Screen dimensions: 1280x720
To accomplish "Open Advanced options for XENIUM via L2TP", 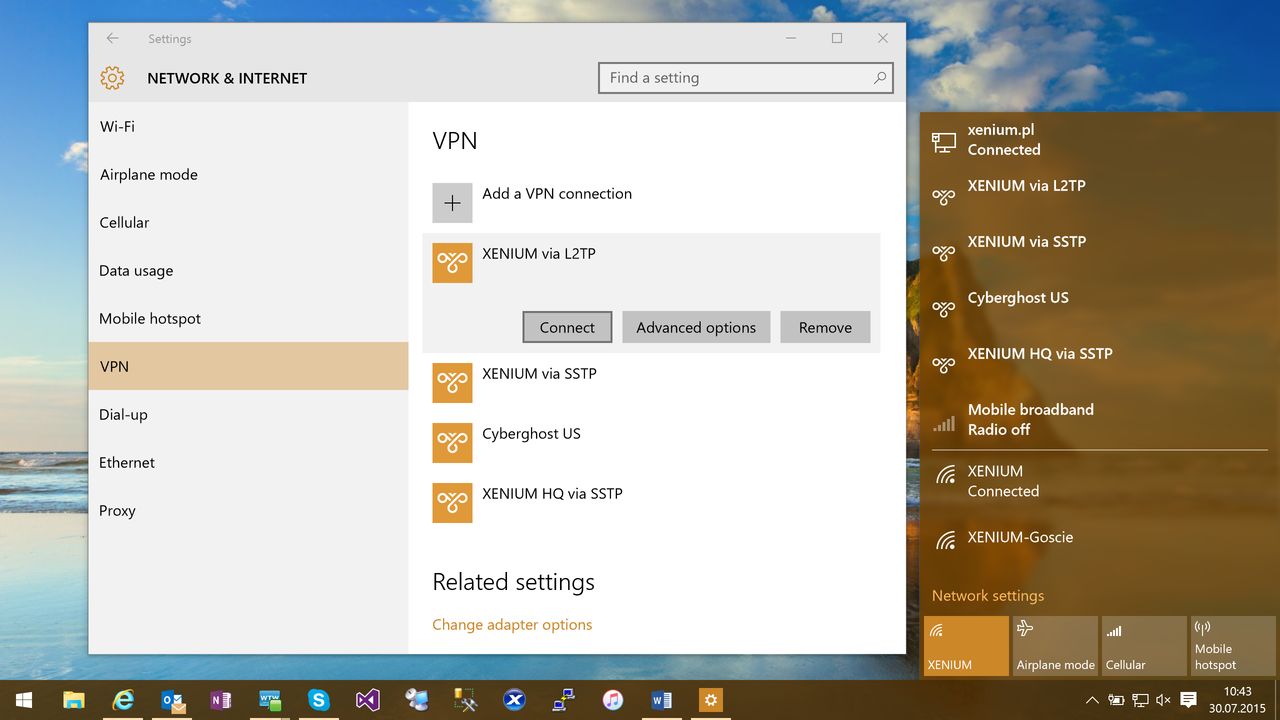I will point(696,327).
